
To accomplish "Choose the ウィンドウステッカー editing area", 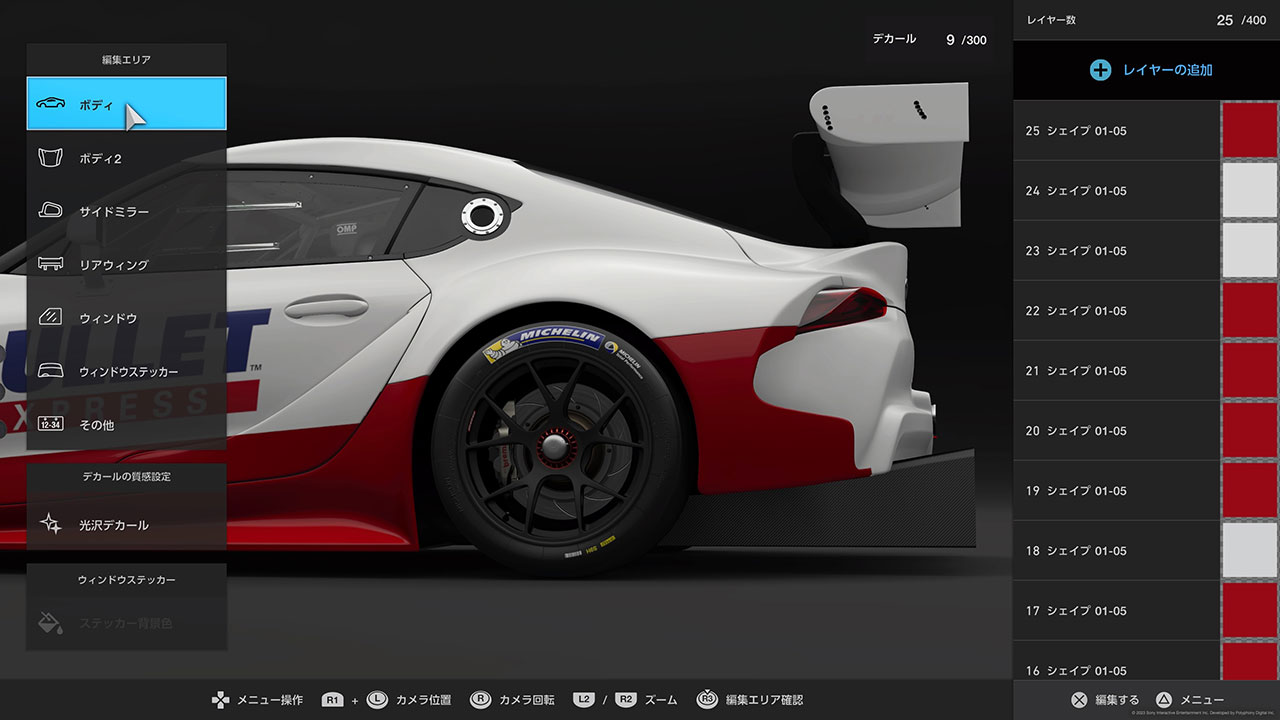I will 126,371.
